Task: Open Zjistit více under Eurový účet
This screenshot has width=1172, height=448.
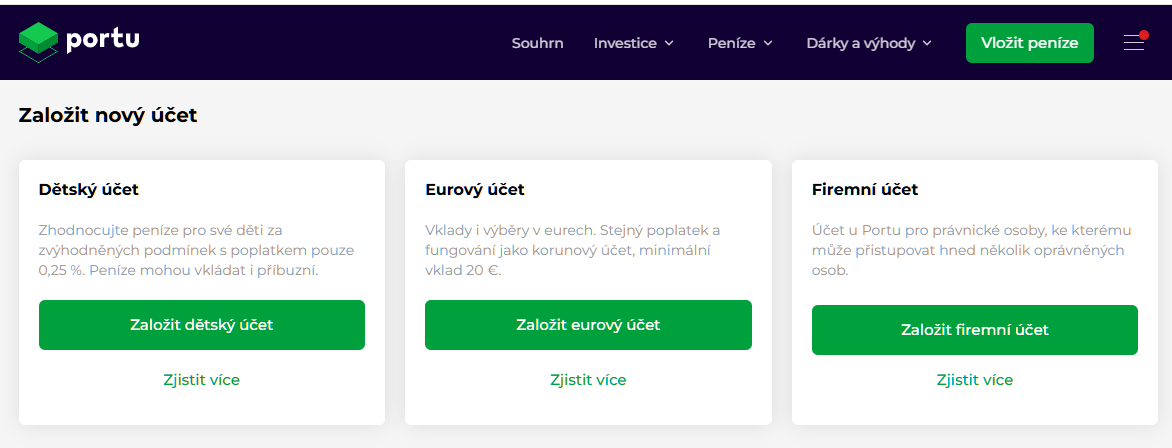Action: (x=588, y=380)
